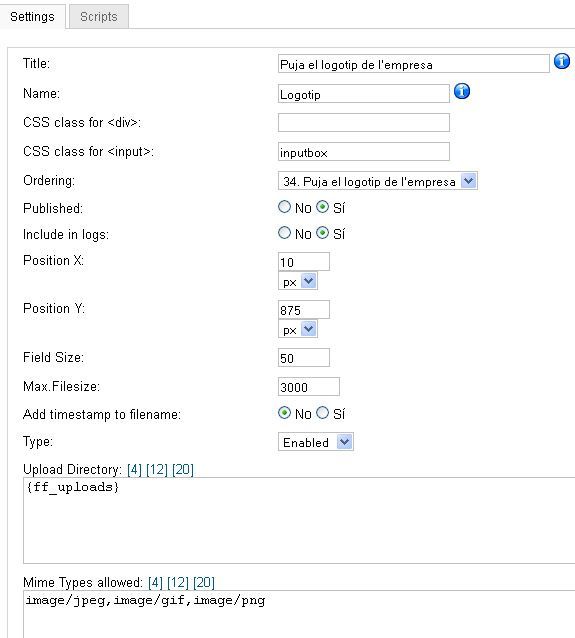
Task: Select No for Include in logs
Action: (284, 233)
